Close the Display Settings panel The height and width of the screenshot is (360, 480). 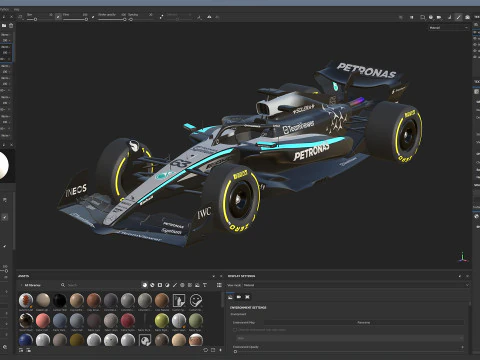(x=467, y=276)
